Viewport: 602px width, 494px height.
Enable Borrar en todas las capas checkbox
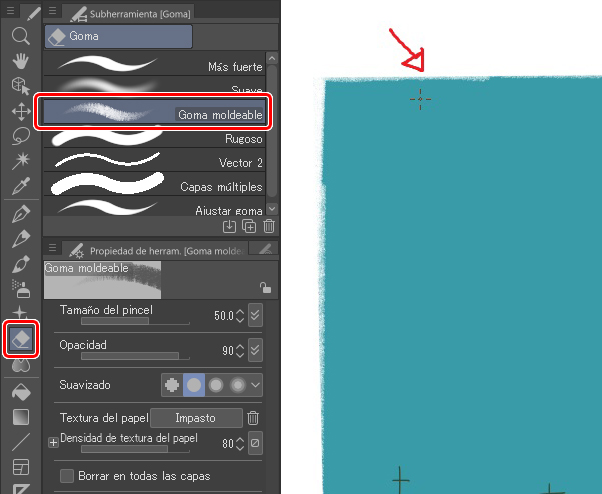pos(67,476)
